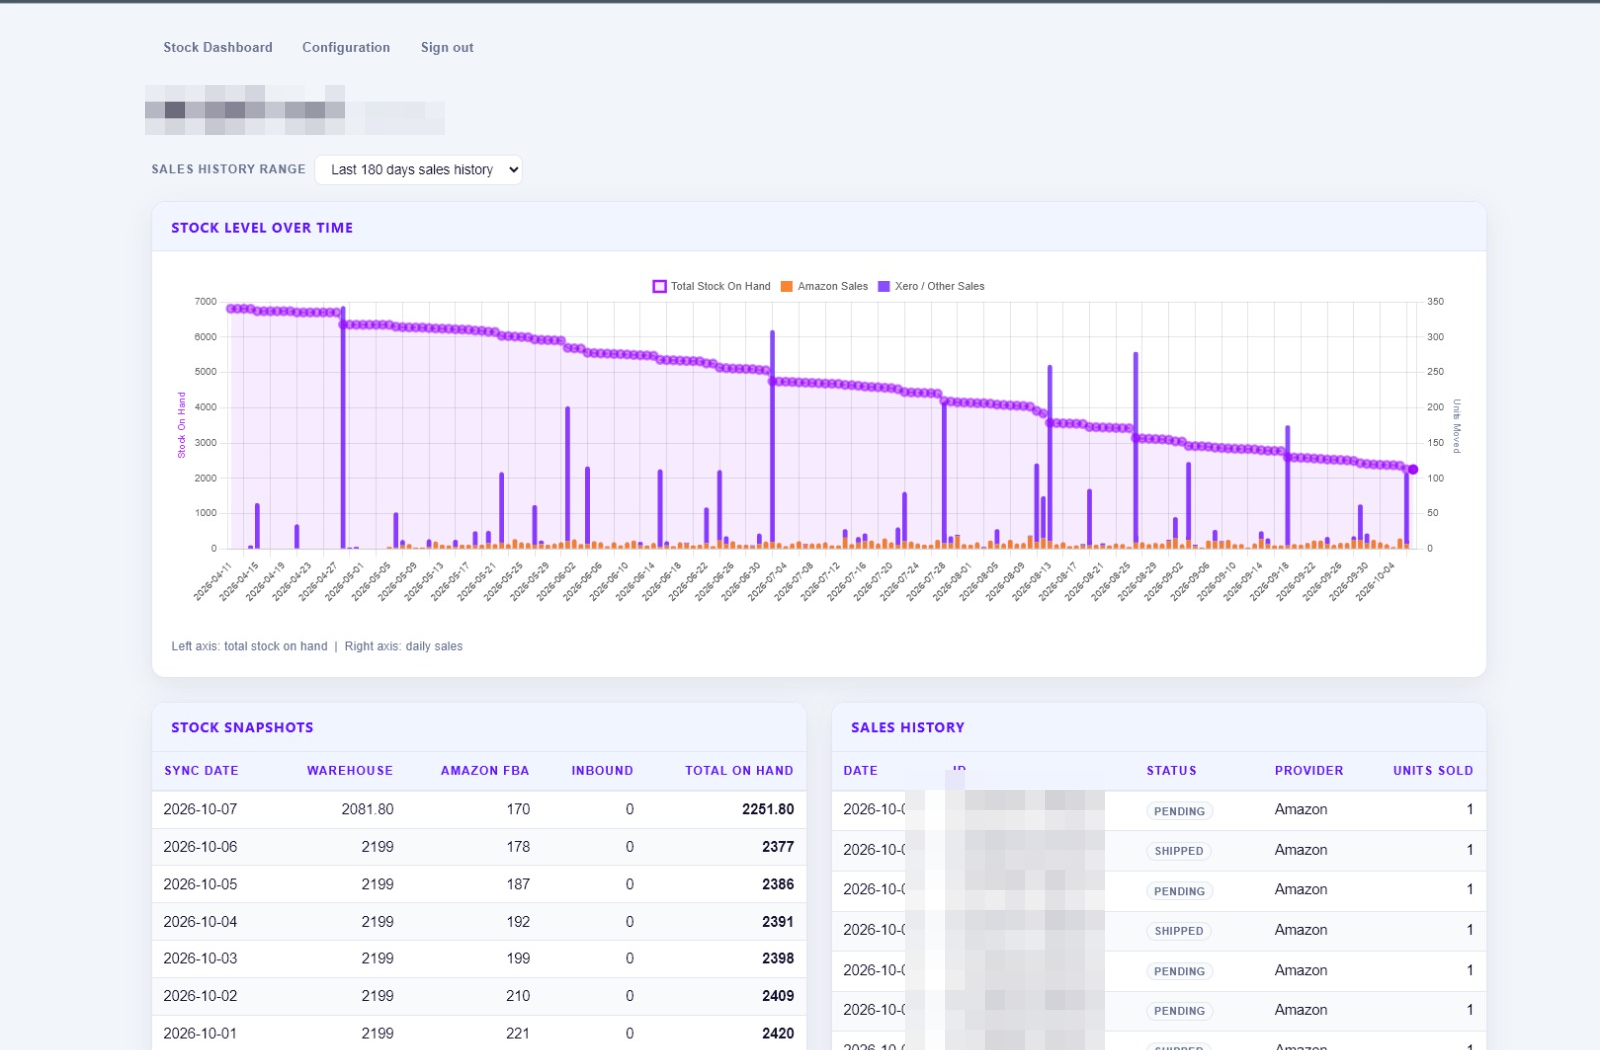Click total on hand value 2398
This screenshot has height=1050, width=1600.
778,958
